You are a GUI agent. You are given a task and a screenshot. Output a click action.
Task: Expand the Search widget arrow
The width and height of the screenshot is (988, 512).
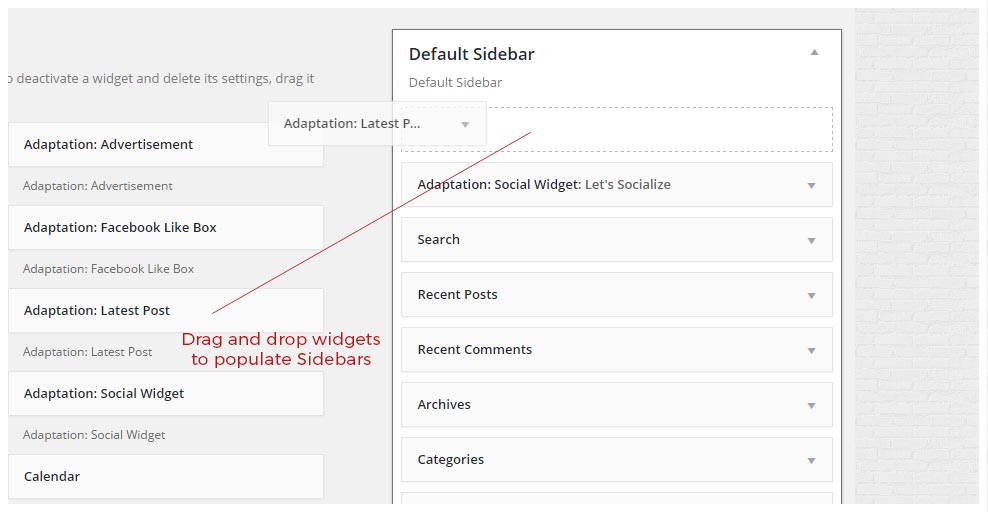click(x=811, y=240)
